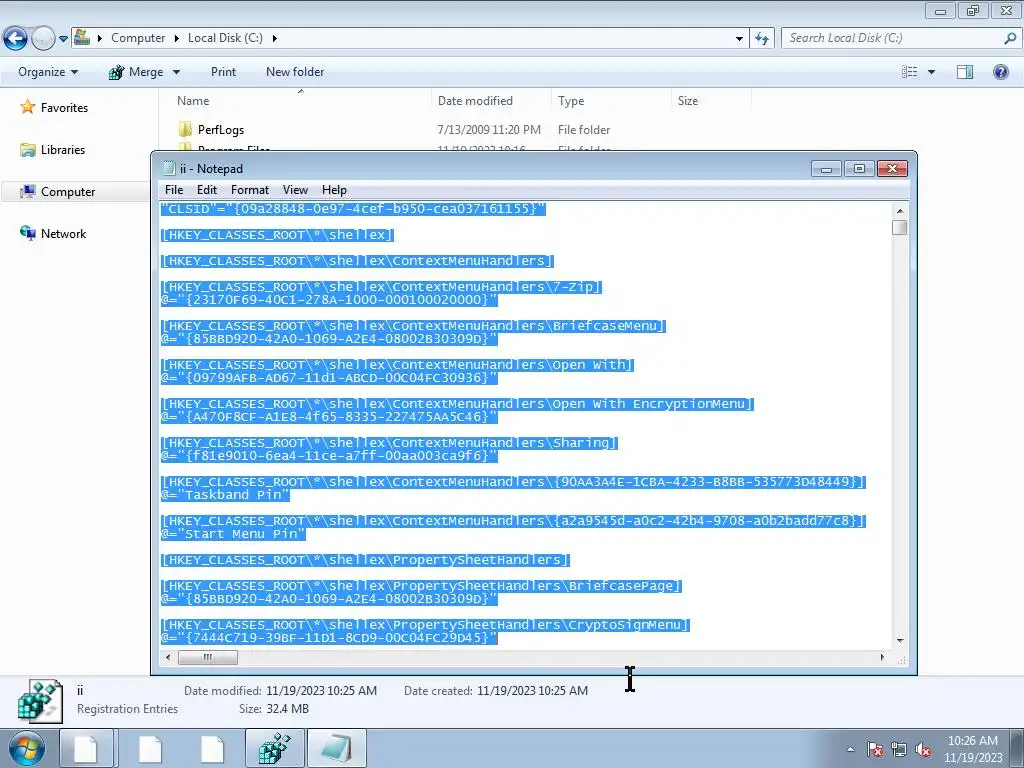
Task: Click the muted volume tray icon
Action: tap(923, 749)
